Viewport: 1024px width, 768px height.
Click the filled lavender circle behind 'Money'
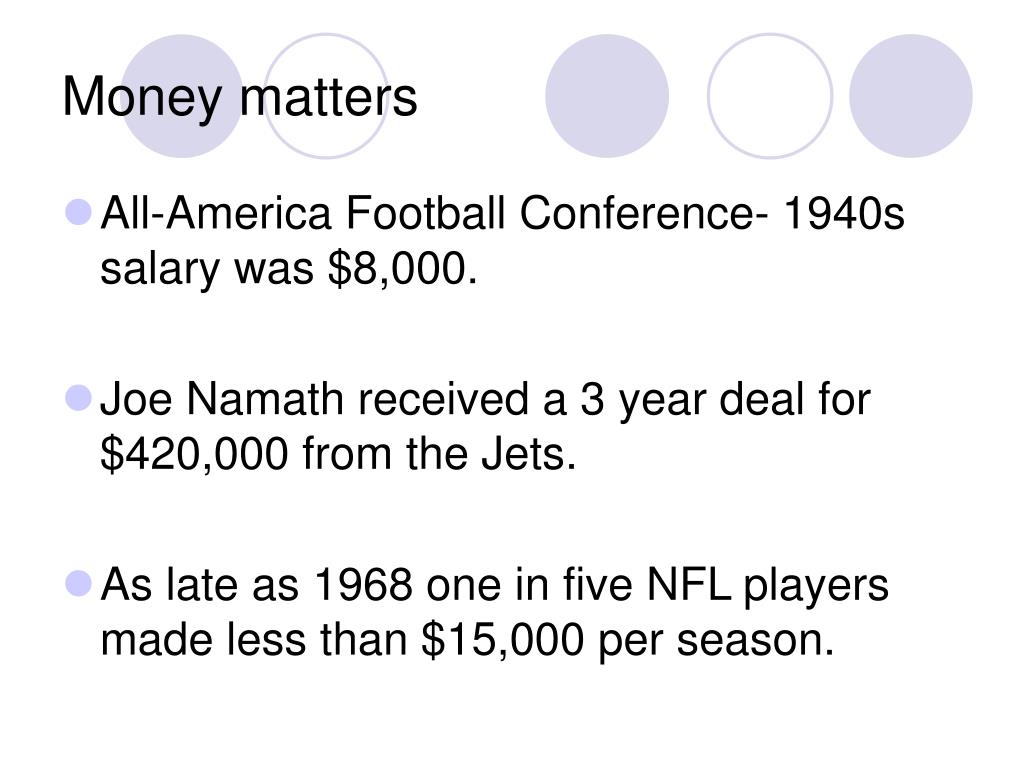click(182, 96)
